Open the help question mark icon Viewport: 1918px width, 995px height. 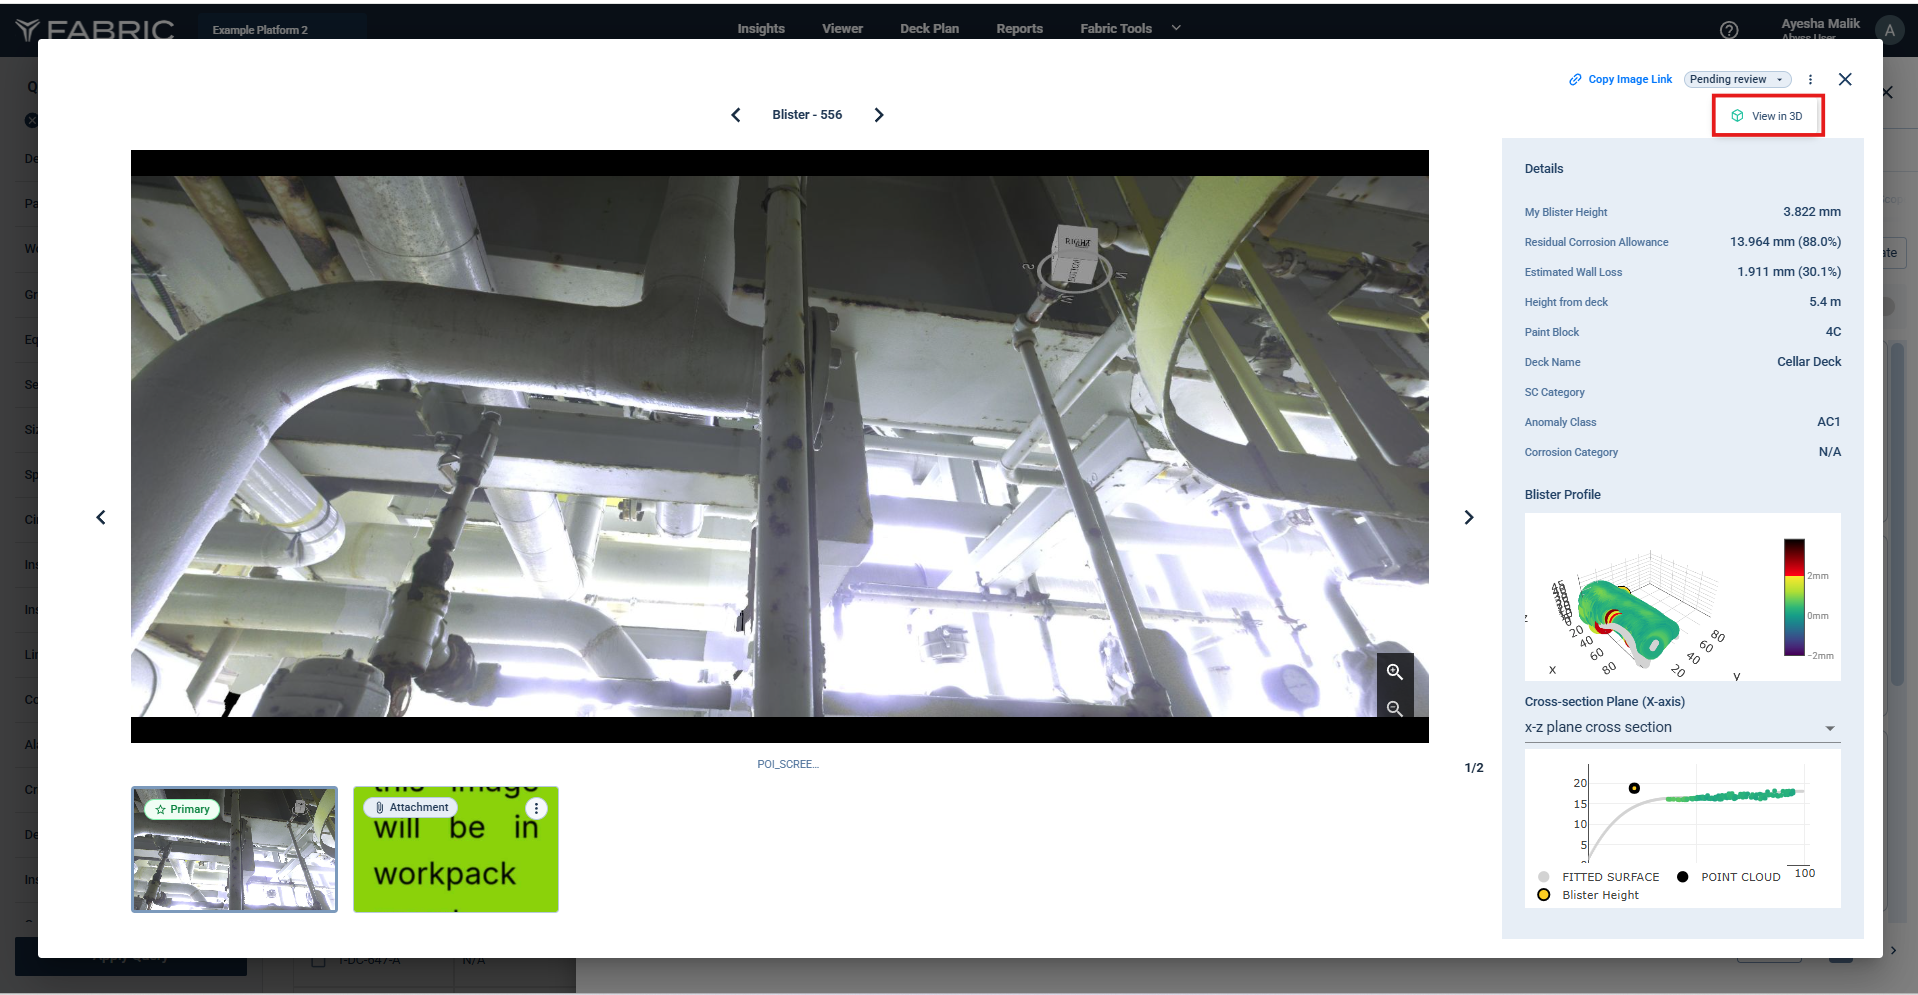tap(1728, 30)
